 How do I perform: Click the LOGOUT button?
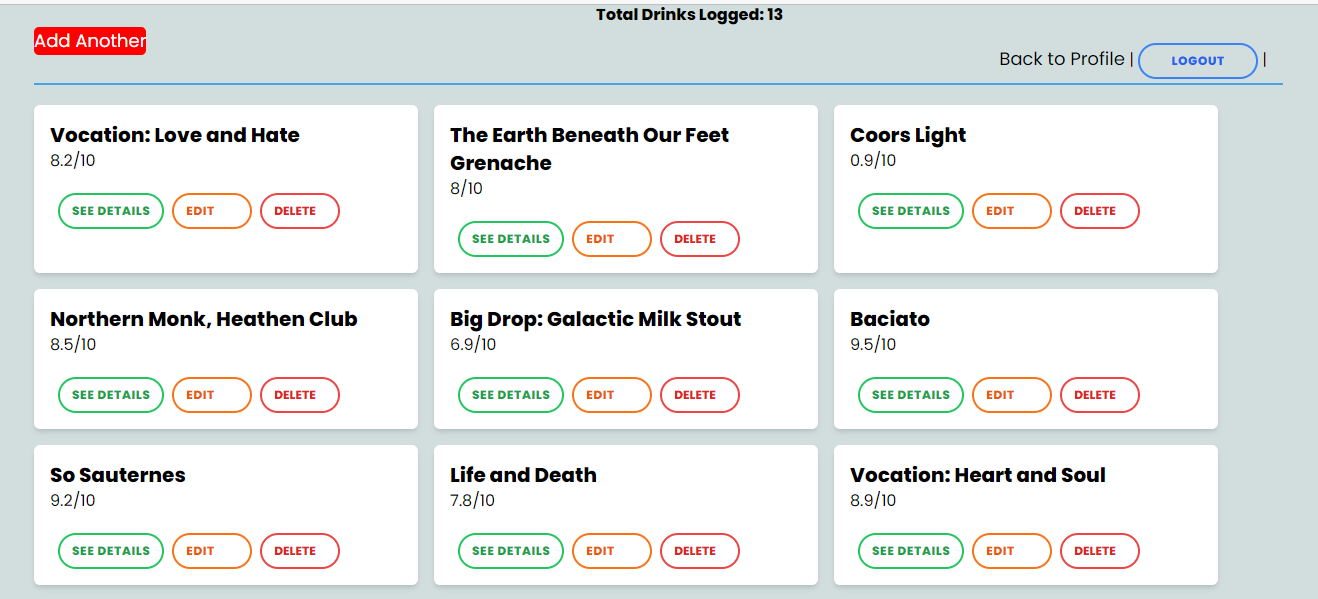1197,60
